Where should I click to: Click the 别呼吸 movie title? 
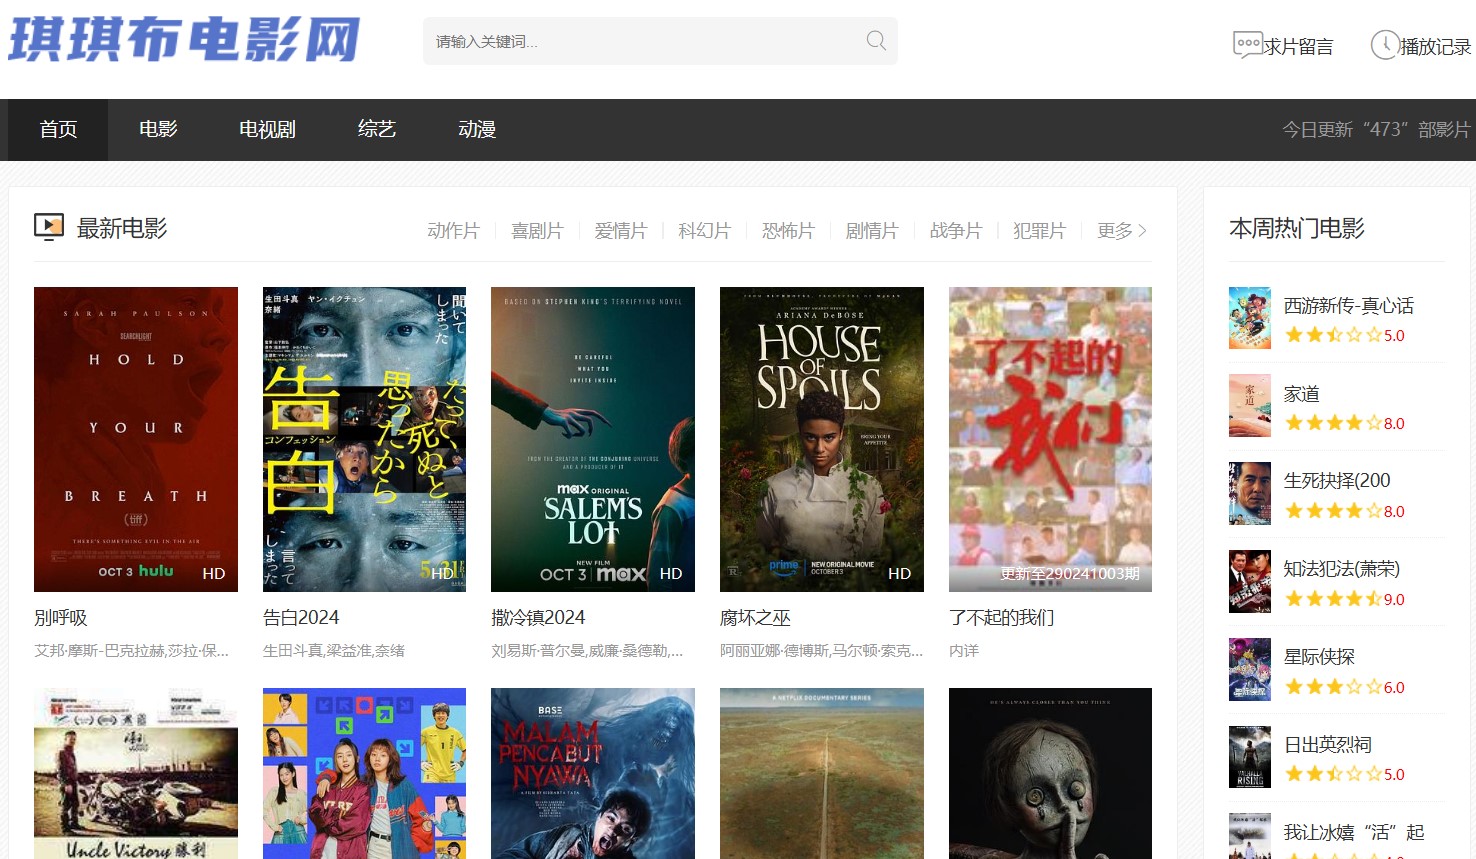(x=61, y=618)
